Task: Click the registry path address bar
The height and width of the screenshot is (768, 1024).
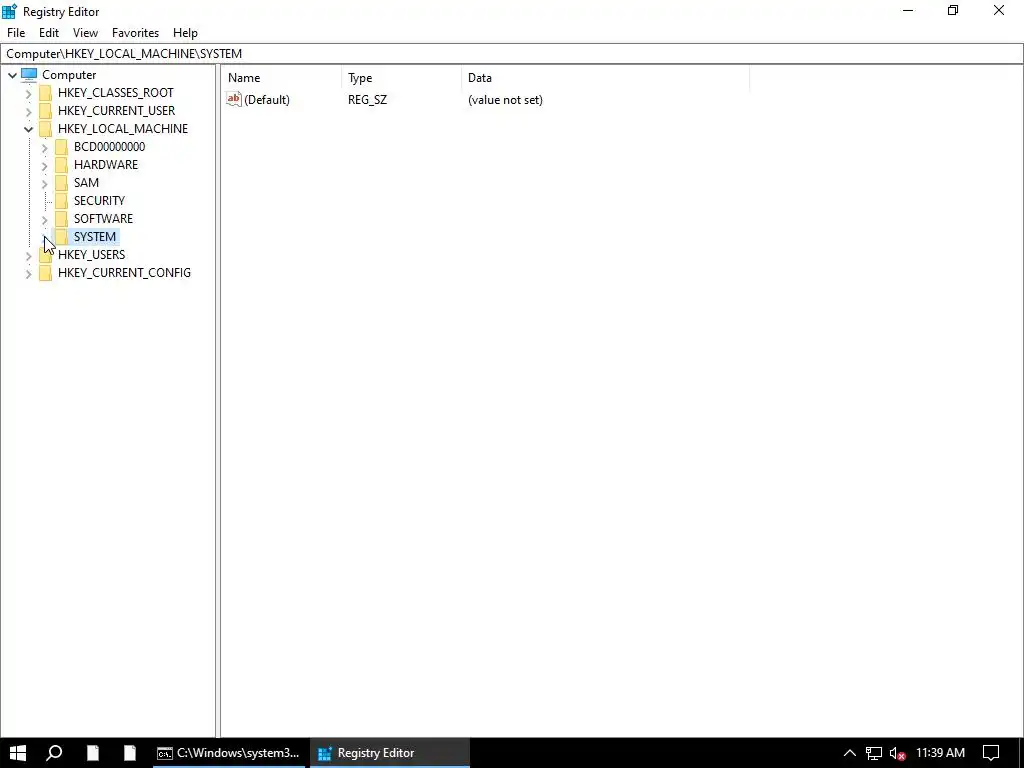Action: tap(512, 54)
